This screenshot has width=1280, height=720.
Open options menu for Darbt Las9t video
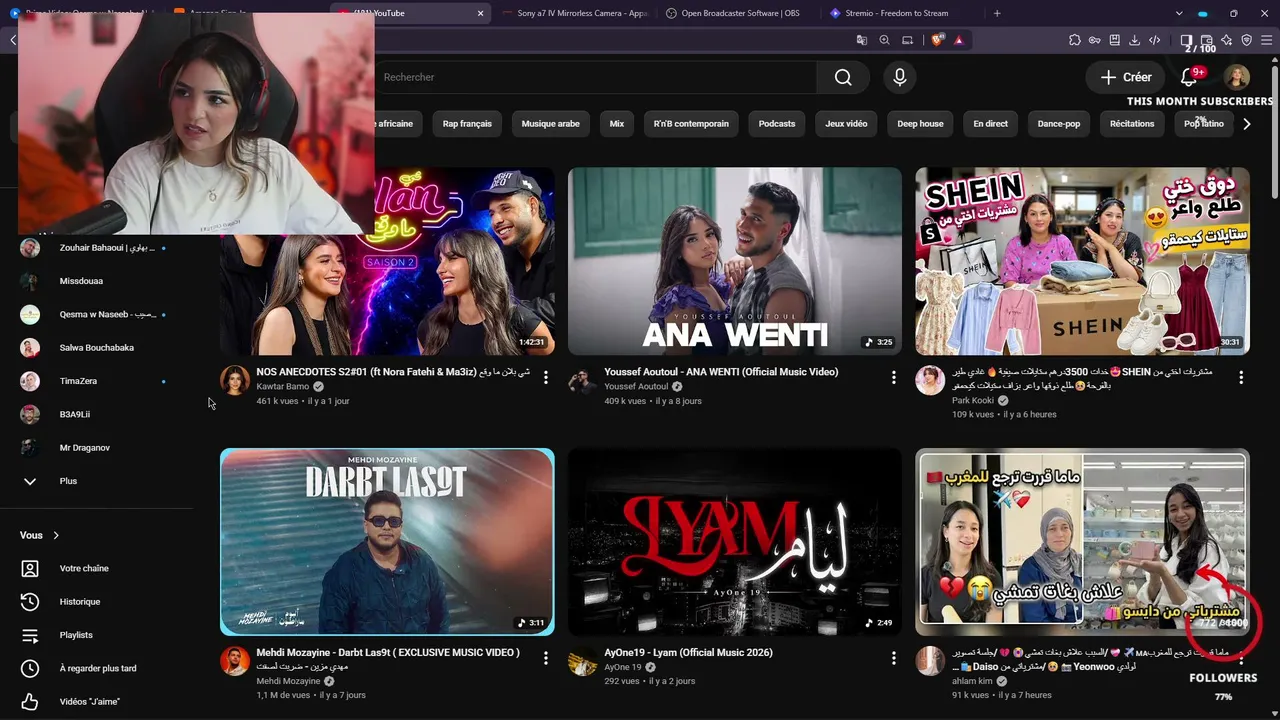pos(546,658)
